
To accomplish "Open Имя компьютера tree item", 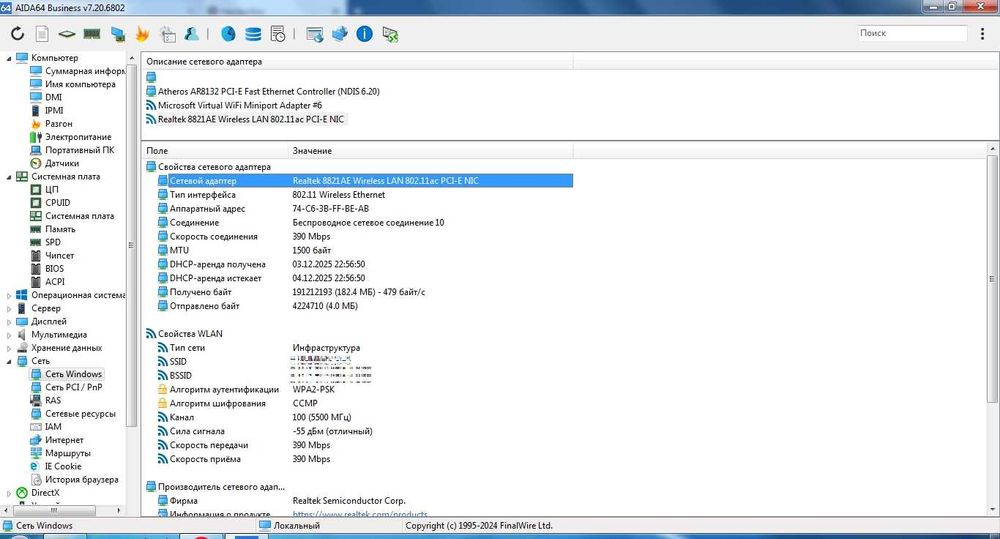I will (x=80, y=84).
